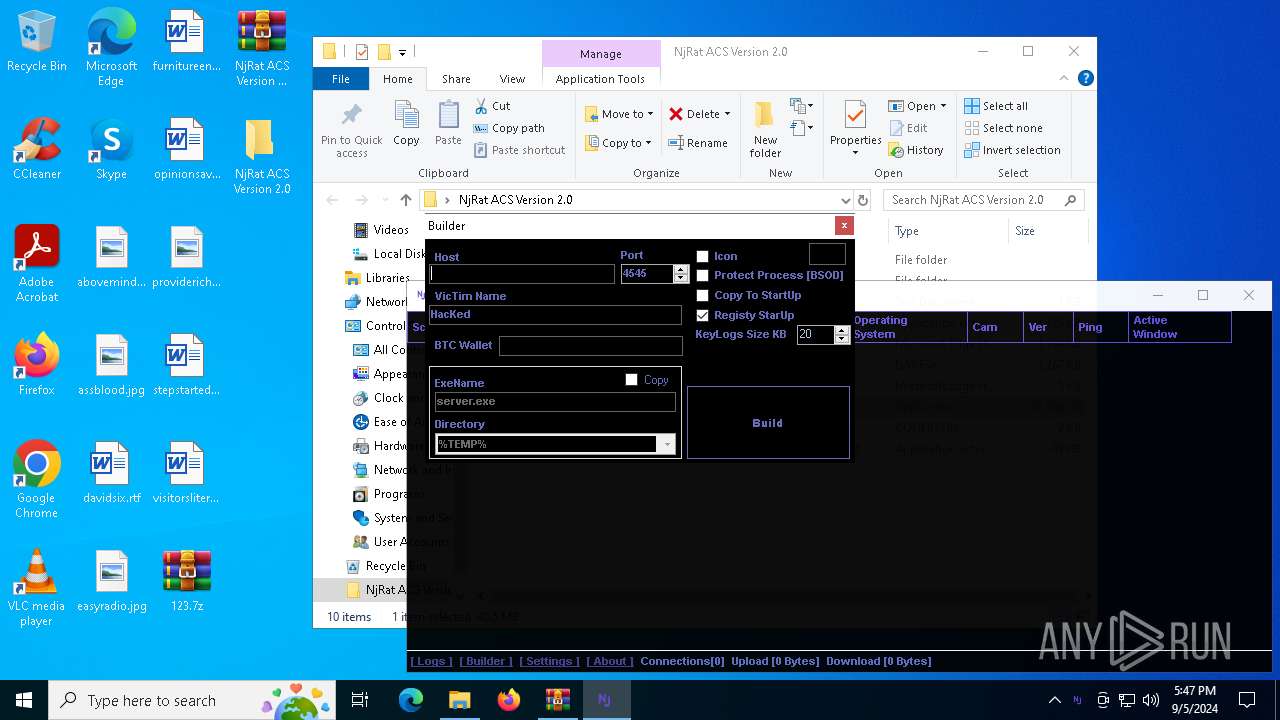
Task: Click the Up one level arrow
Action: tap(405, 200)
